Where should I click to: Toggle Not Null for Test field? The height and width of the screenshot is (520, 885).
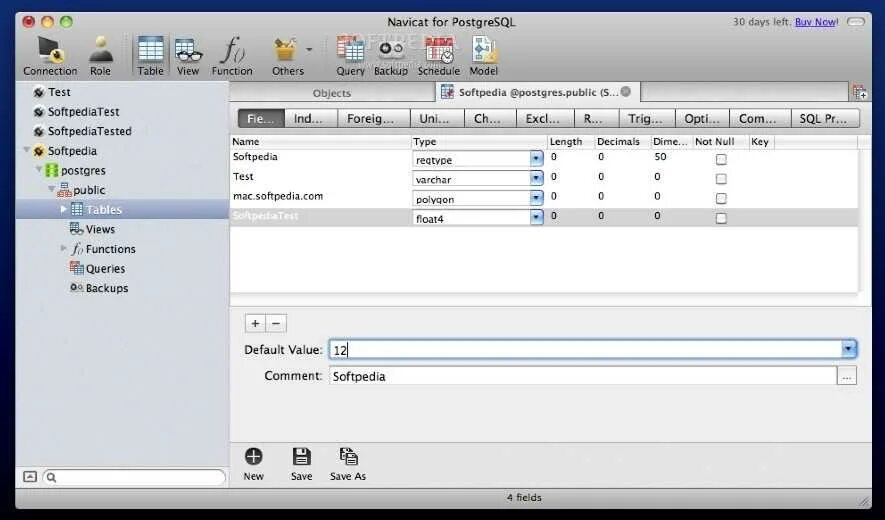coord(721,179)
